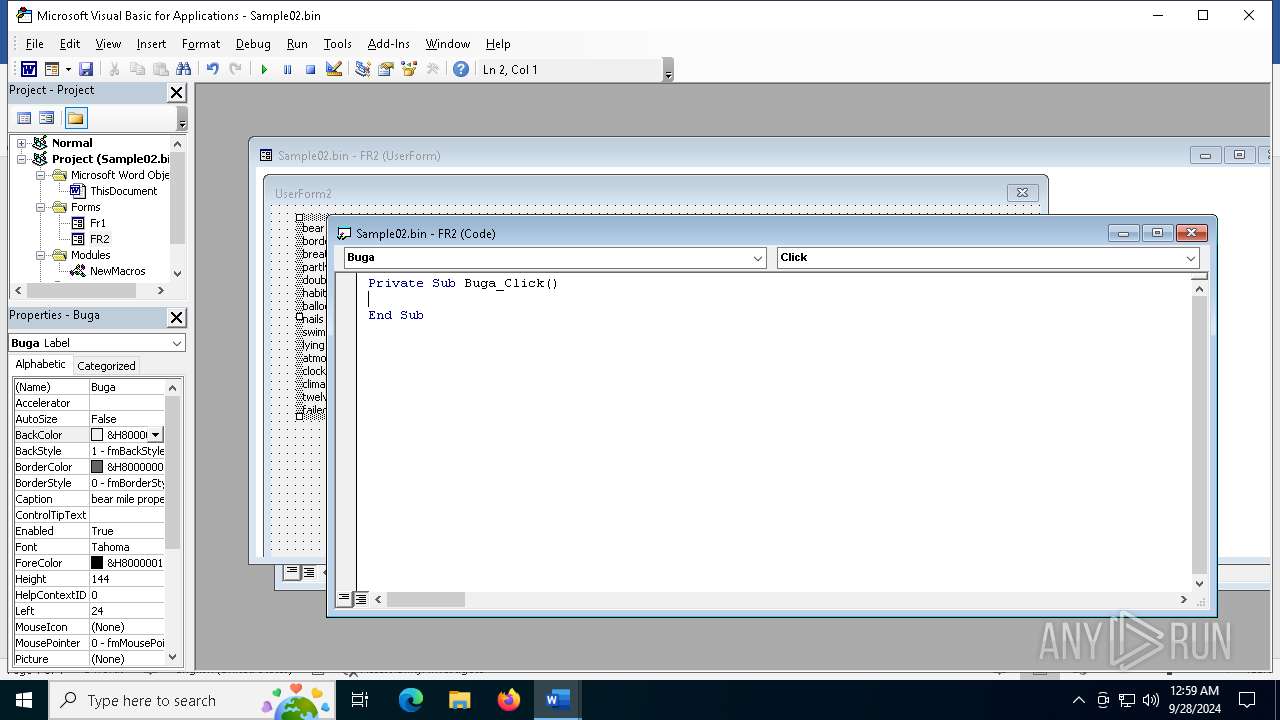The width and height of the screenshot is (1280, 720).
Task: Switch to the Categorized properties tab
Action: tap(106, 366)
